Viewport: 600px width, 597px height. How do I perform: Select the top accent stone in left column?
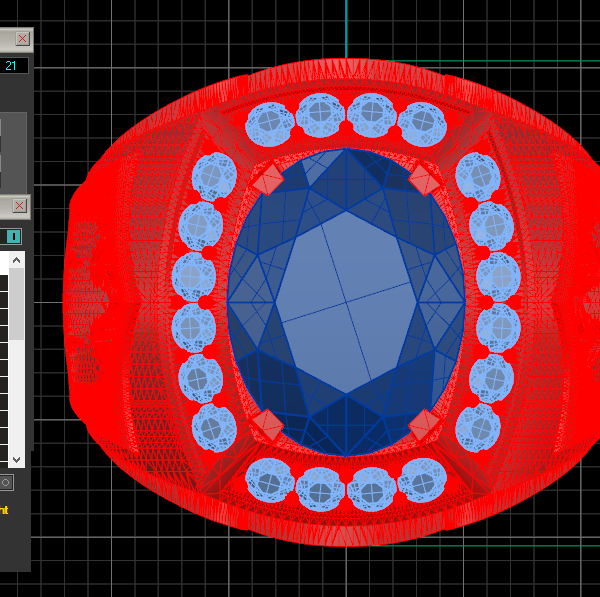(x=213, y=176)
